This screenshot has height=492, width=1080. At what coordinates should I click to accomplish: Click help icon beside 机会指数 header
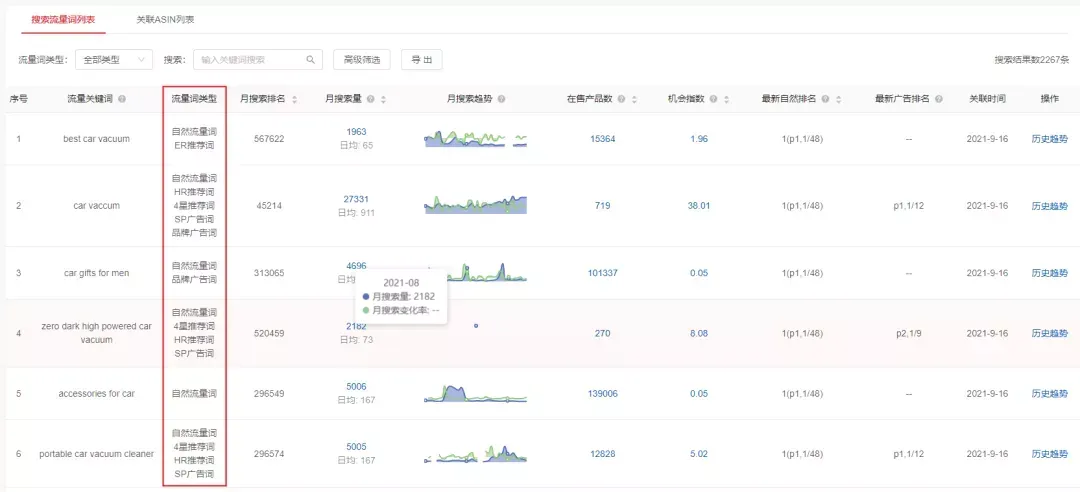tap(714, 99)
